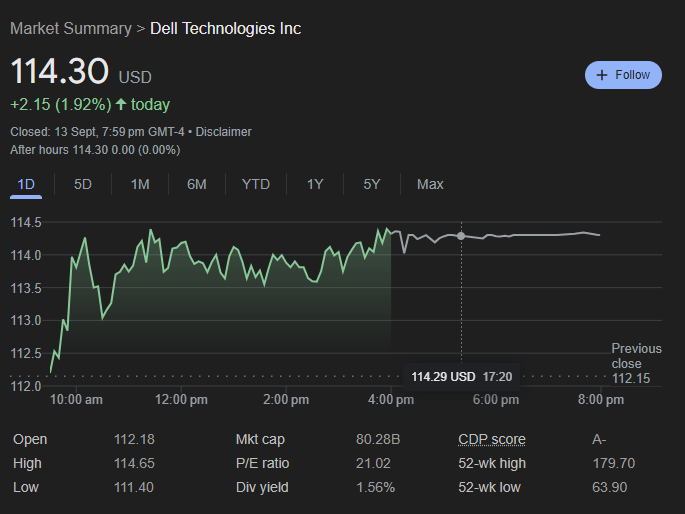Click the Mkt cap value 80.28B

(378, 439)
